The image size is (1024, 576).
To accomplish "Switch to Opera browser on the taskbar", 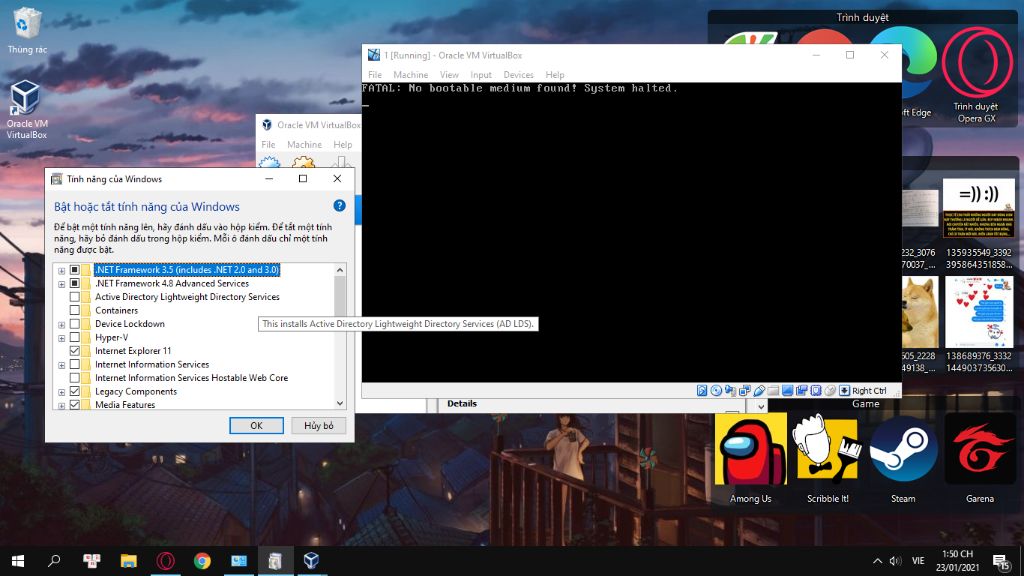I will (165, 561).
